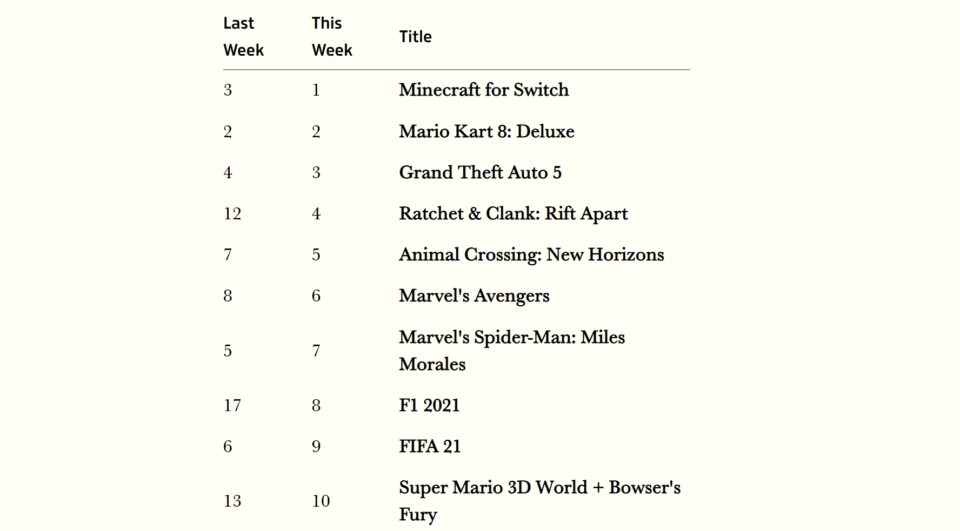Click the 'Last Week' column header
The width and height of the screenshot is (960, 531).
tap(243, 36)
